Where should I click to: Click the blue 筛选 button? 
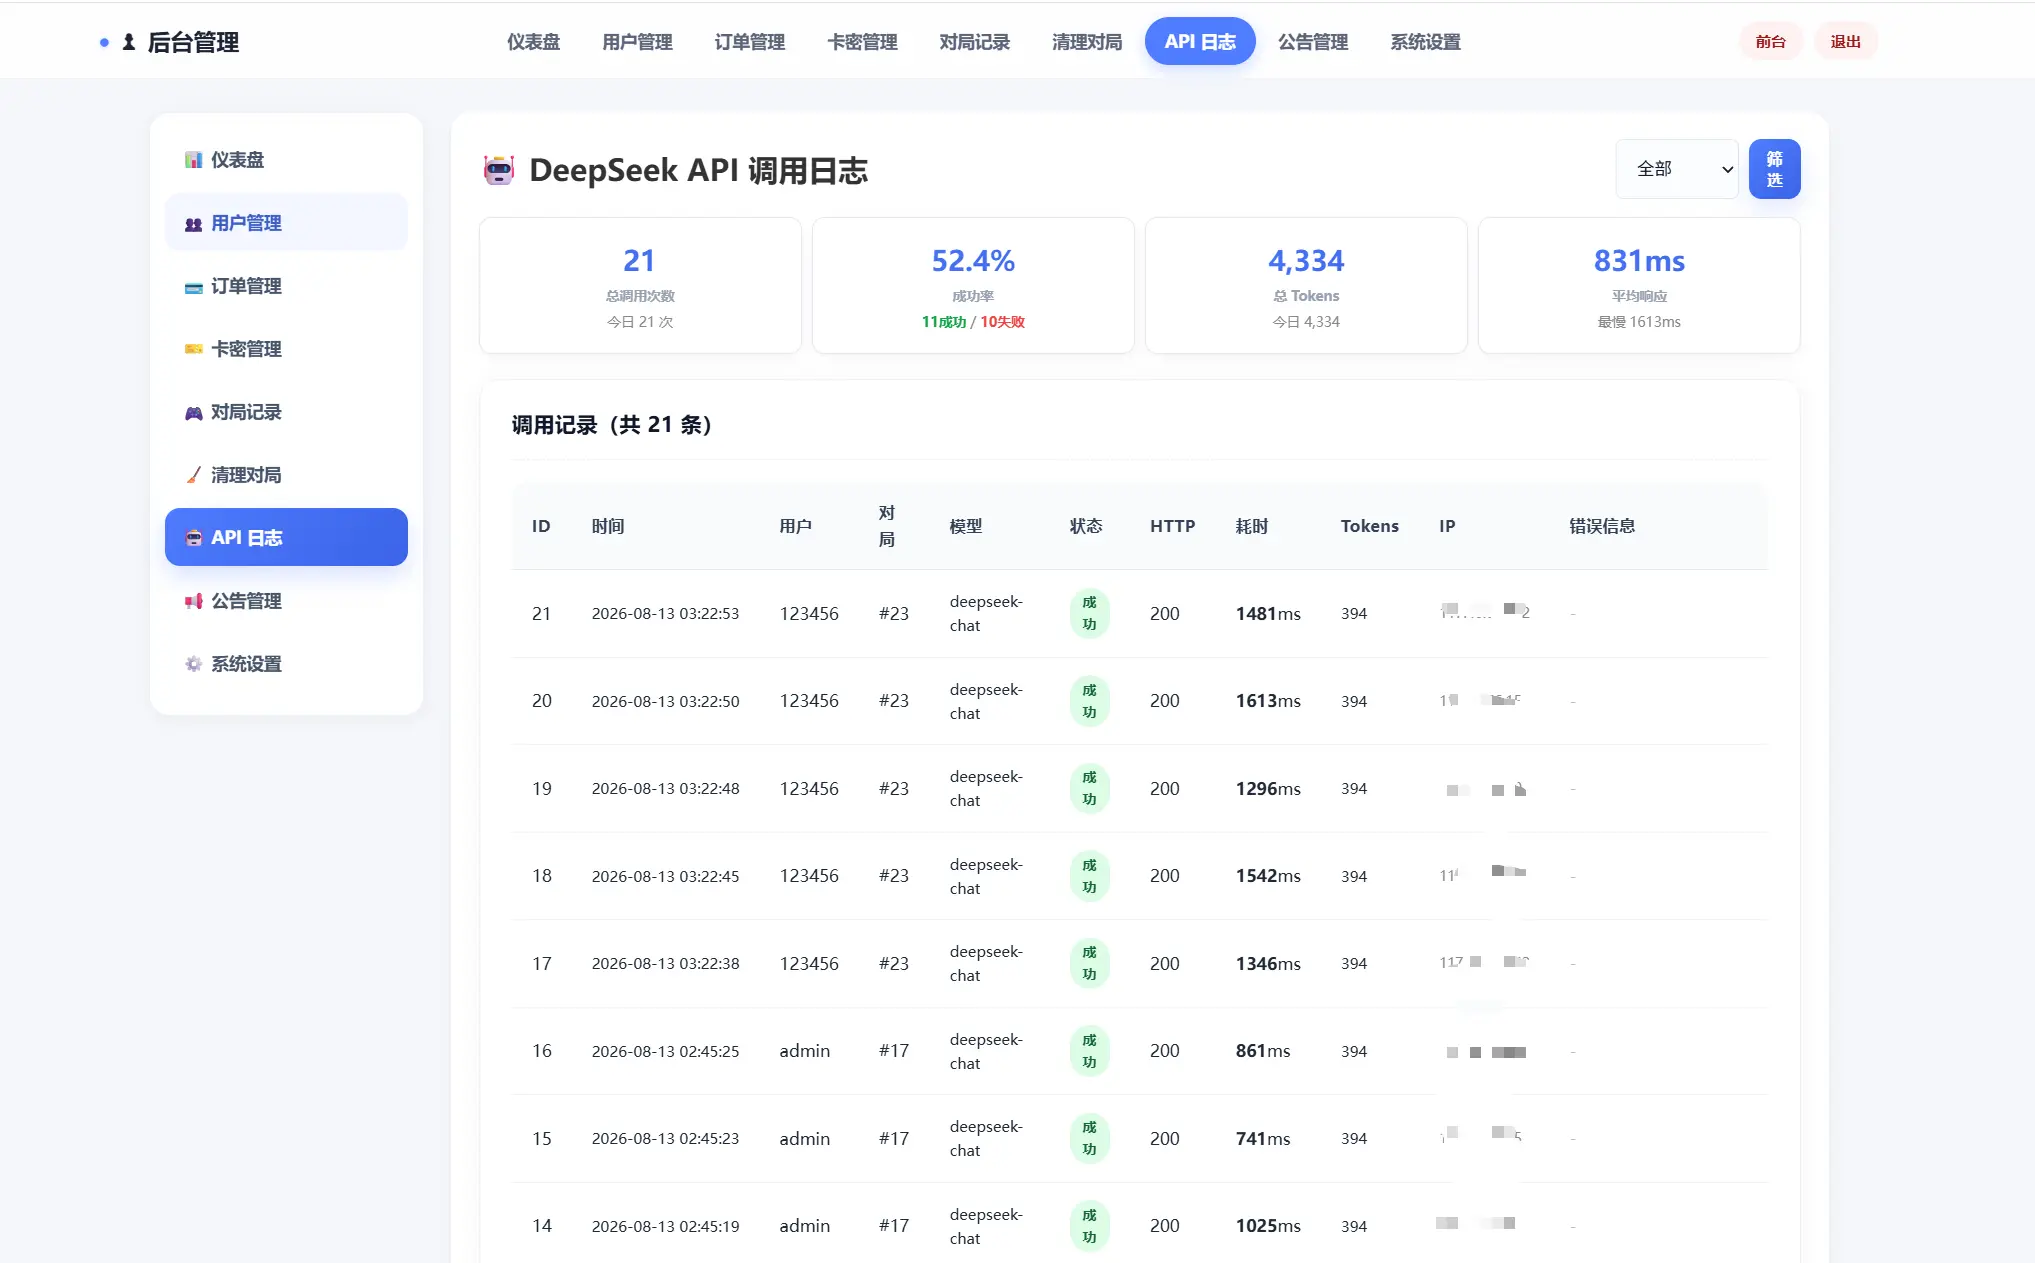1775,169
